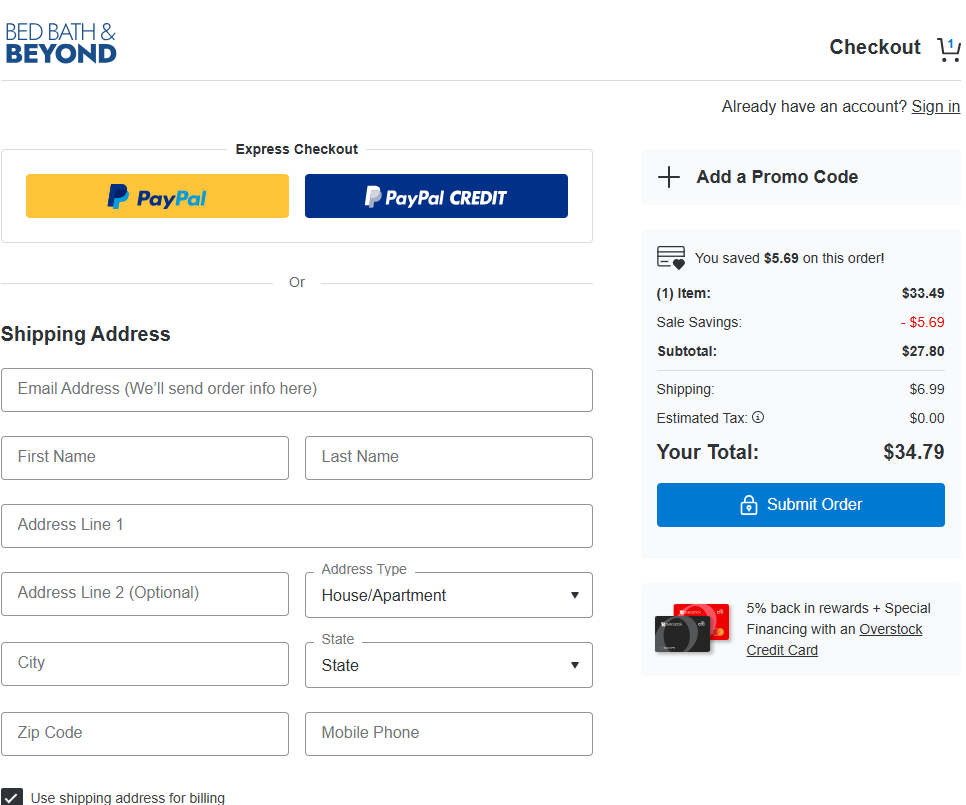Click the plus icon beside Add a Promo Code
Screen dimensions: 966x805
point(668,177)
